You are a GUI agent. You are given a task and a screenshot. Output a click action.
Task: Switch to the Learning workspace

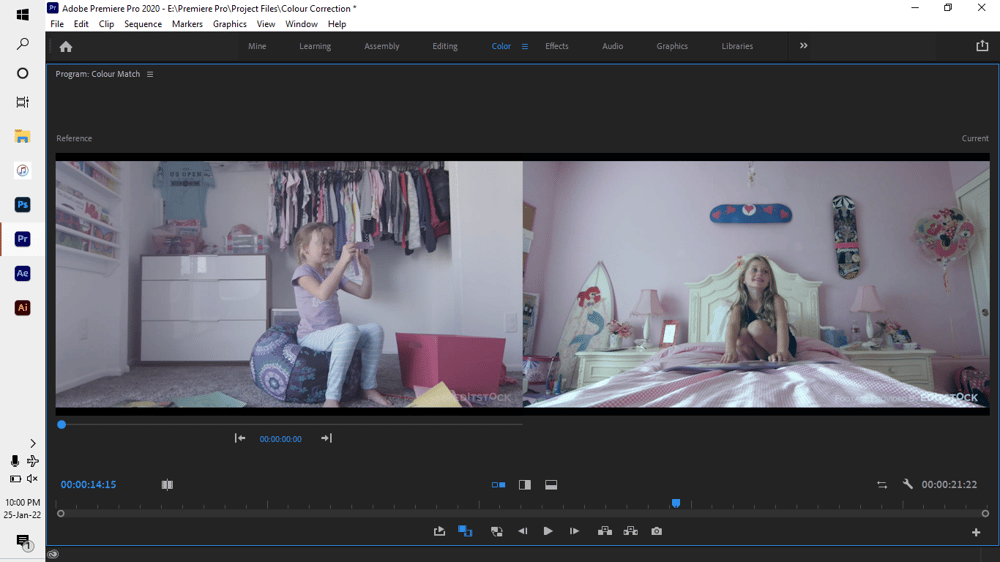click(315, 46)
